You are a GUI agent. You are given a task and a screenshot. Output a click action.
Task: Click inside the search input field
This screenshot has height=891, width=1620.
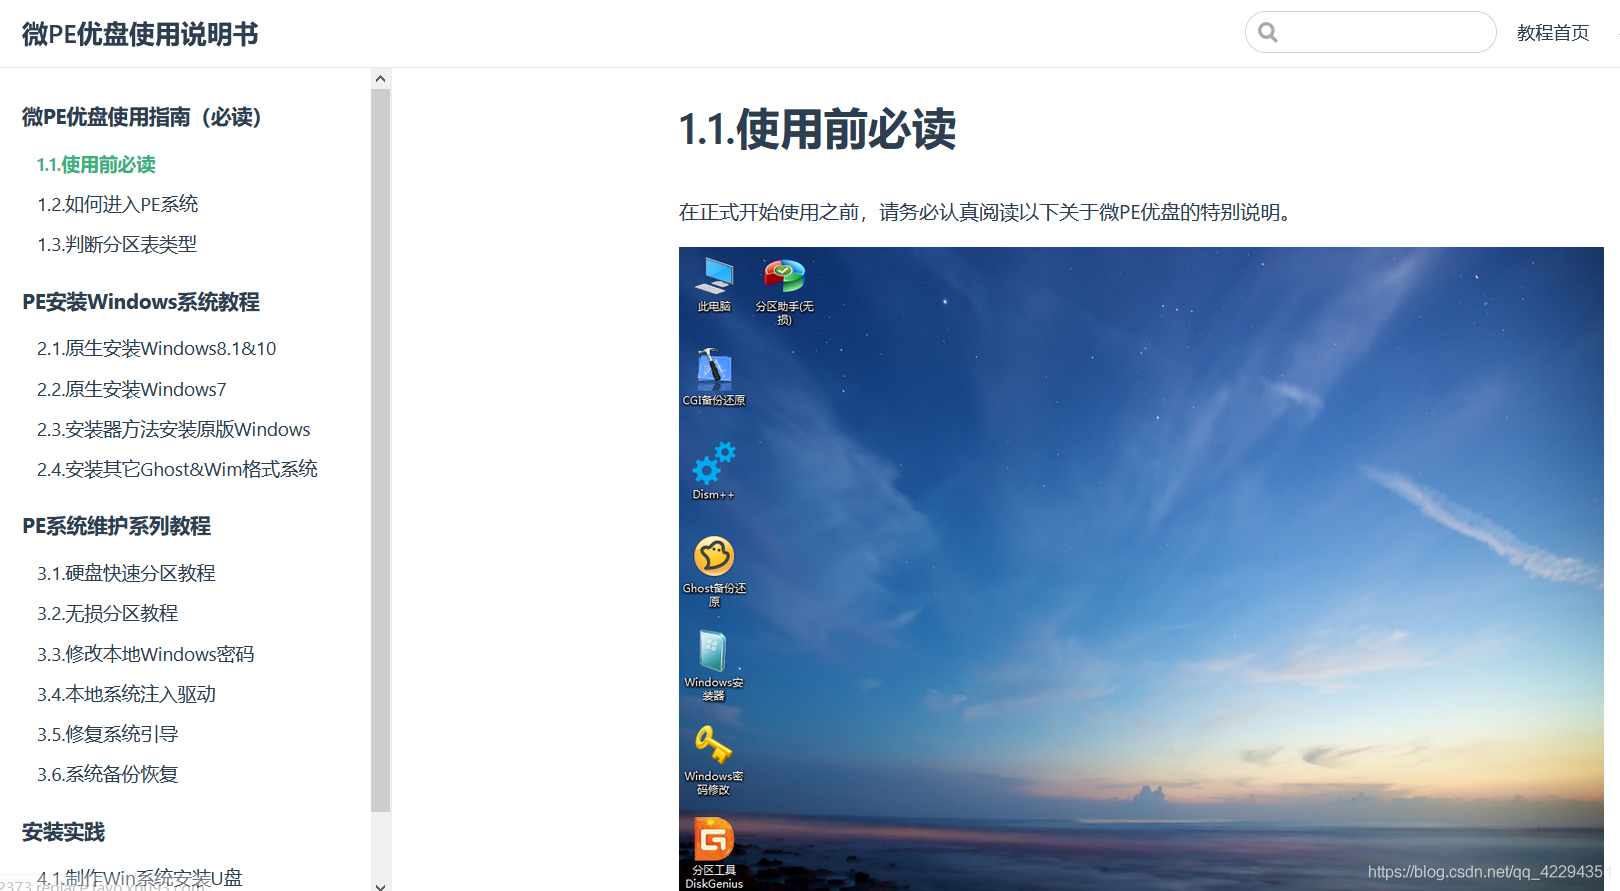coord(1371,32)
